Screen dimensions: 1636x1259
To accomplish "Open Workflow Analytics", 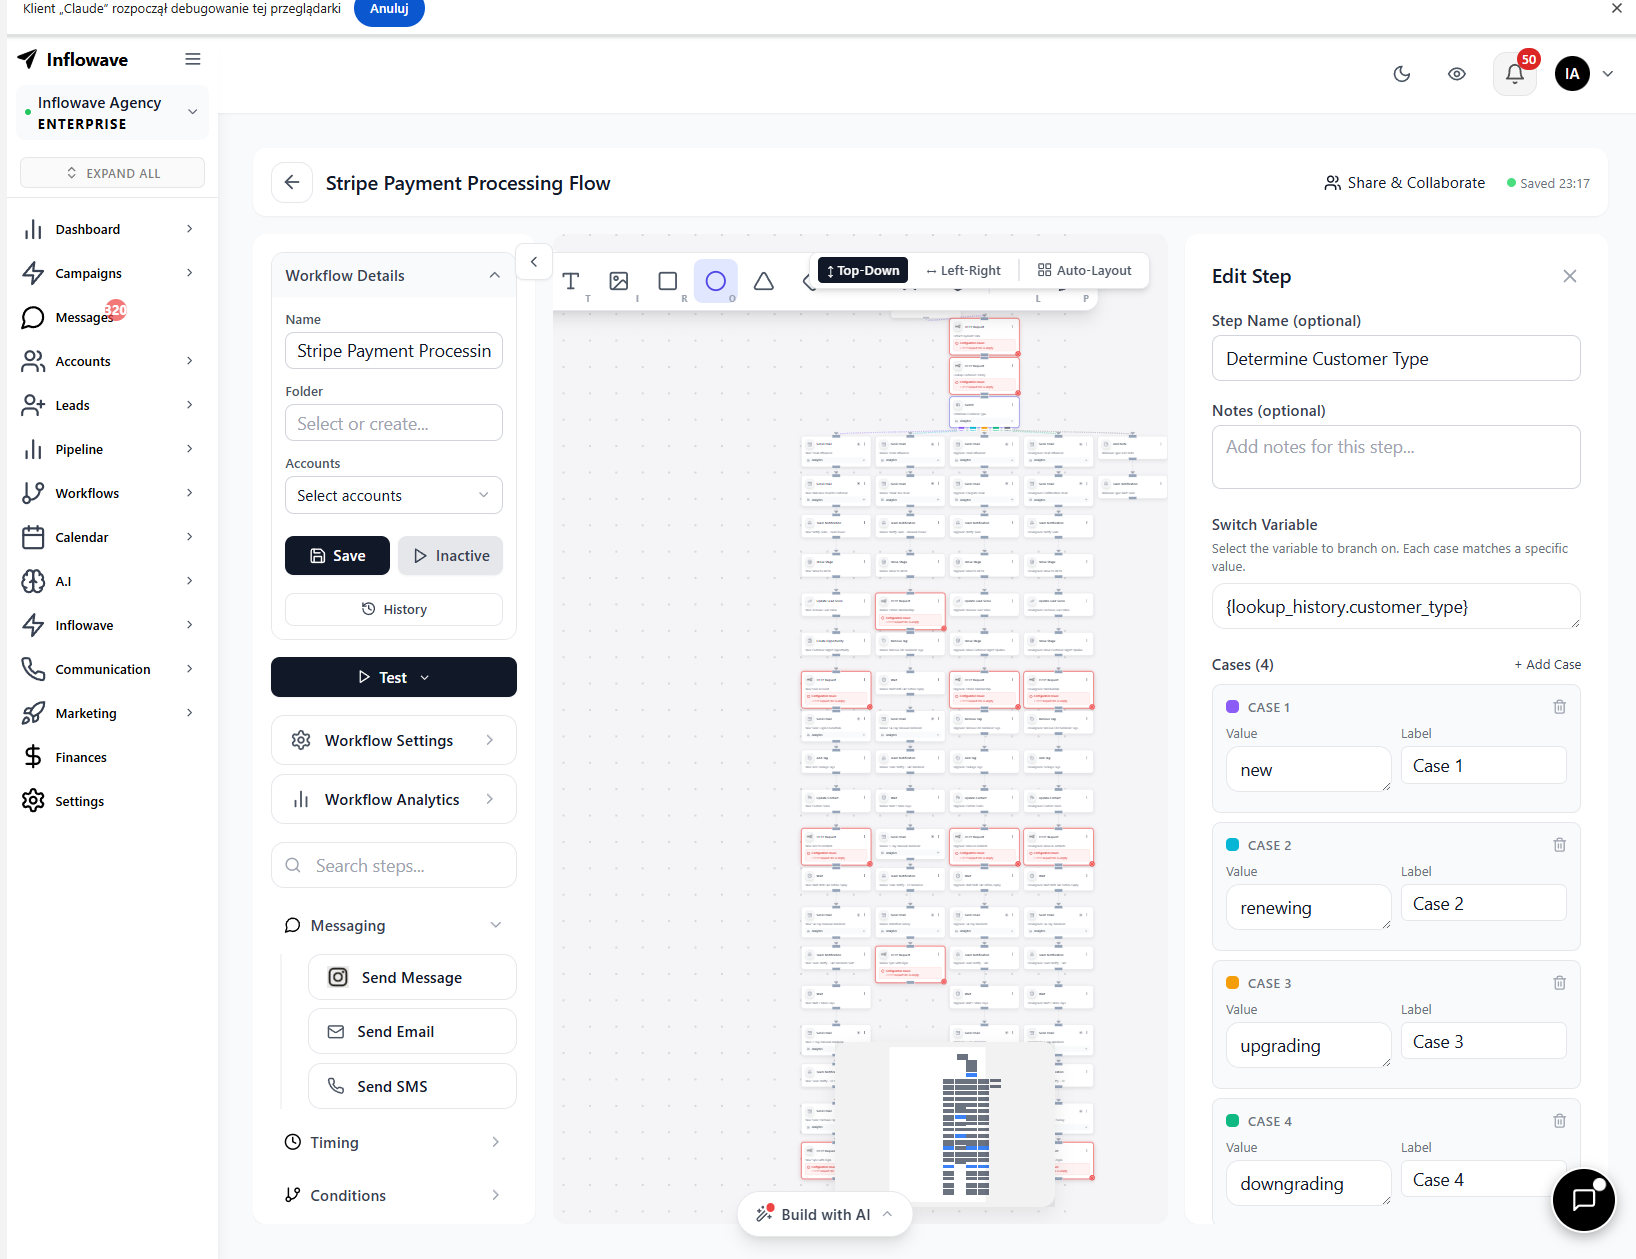I will (x=394, y=799).
